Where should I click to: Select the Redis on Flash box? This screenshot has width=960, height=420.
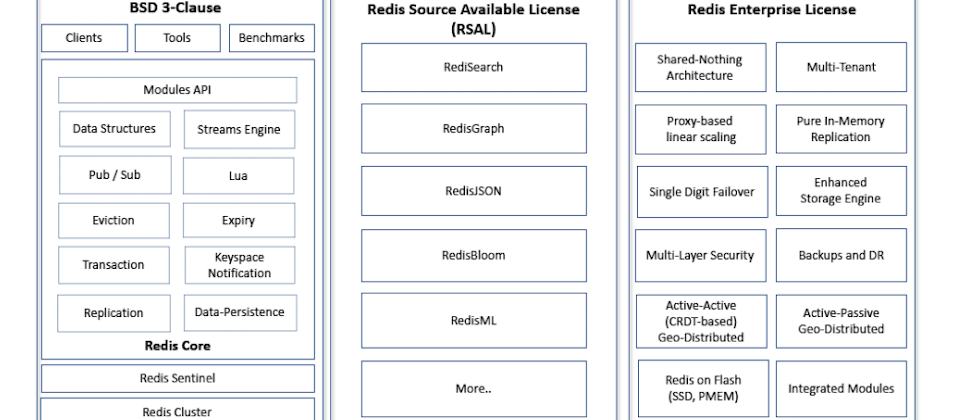tap(703, 388)
